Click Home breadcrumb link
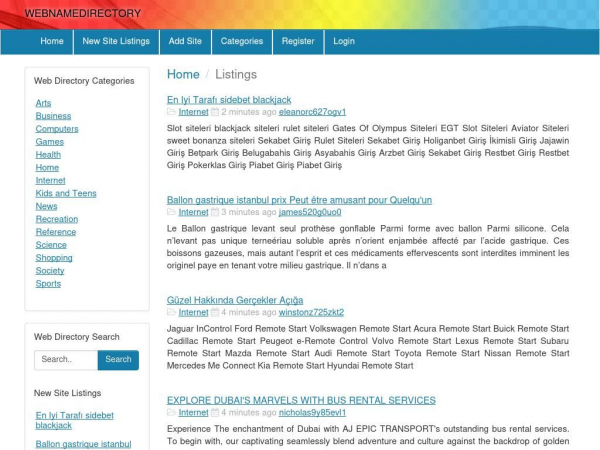Viewport: 600px width, 450px height. point(183,74)
